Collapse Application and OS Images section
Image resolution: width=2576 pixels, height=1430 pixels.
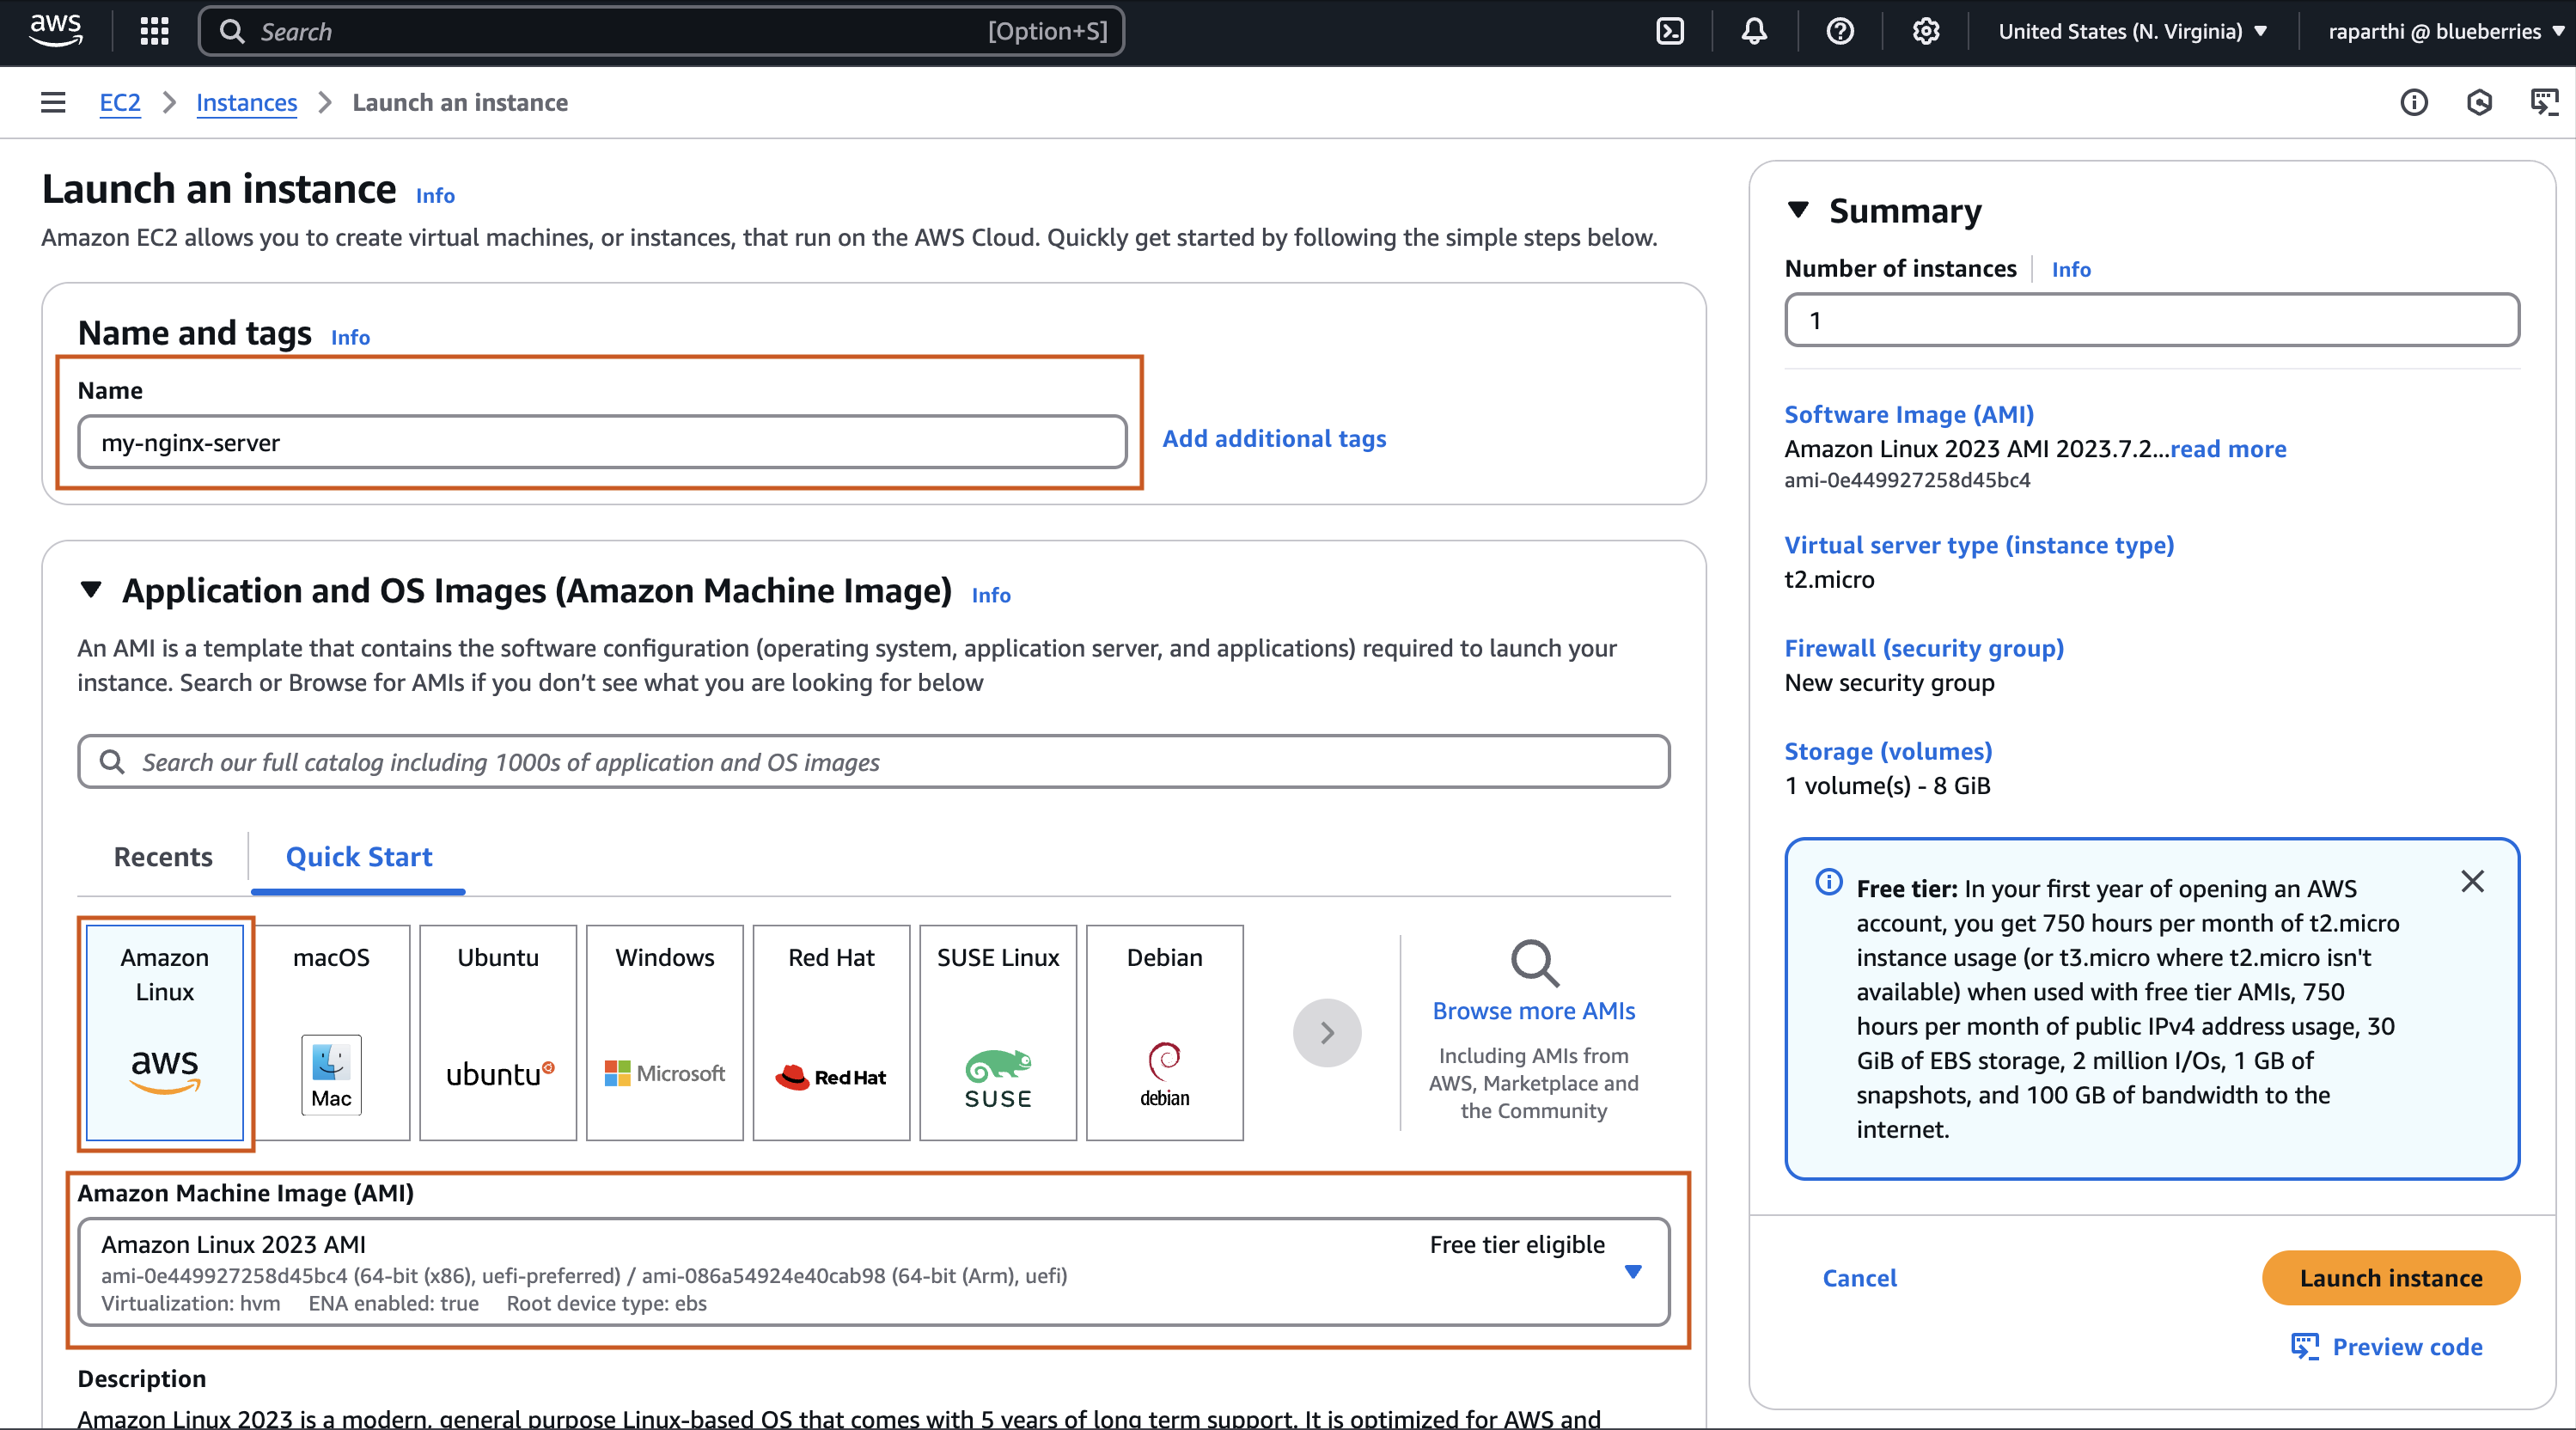click(91, 590)
